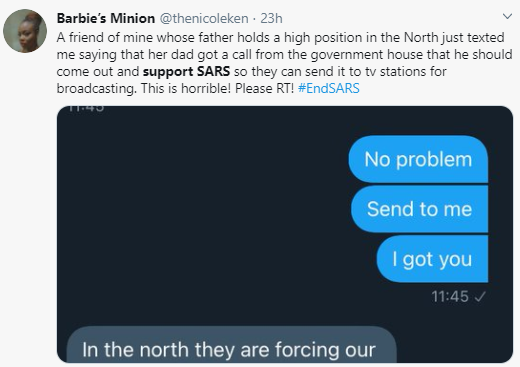Select the 'No problem' message bubble
The height and width of the screenshot is (367, 520).
pos(418,159)
